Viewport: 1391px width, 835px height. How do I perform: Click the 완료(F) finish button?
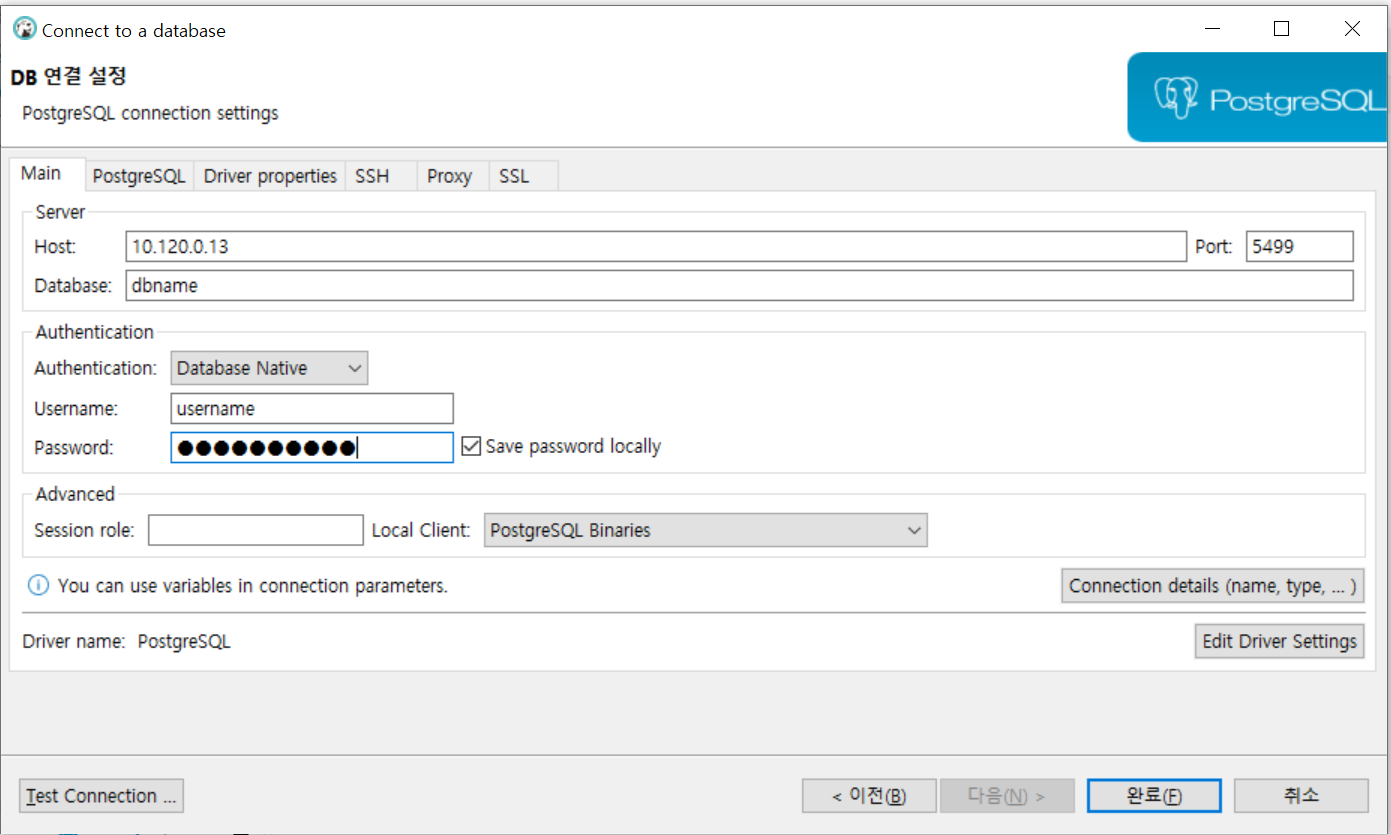click(x=1154, y=796)
